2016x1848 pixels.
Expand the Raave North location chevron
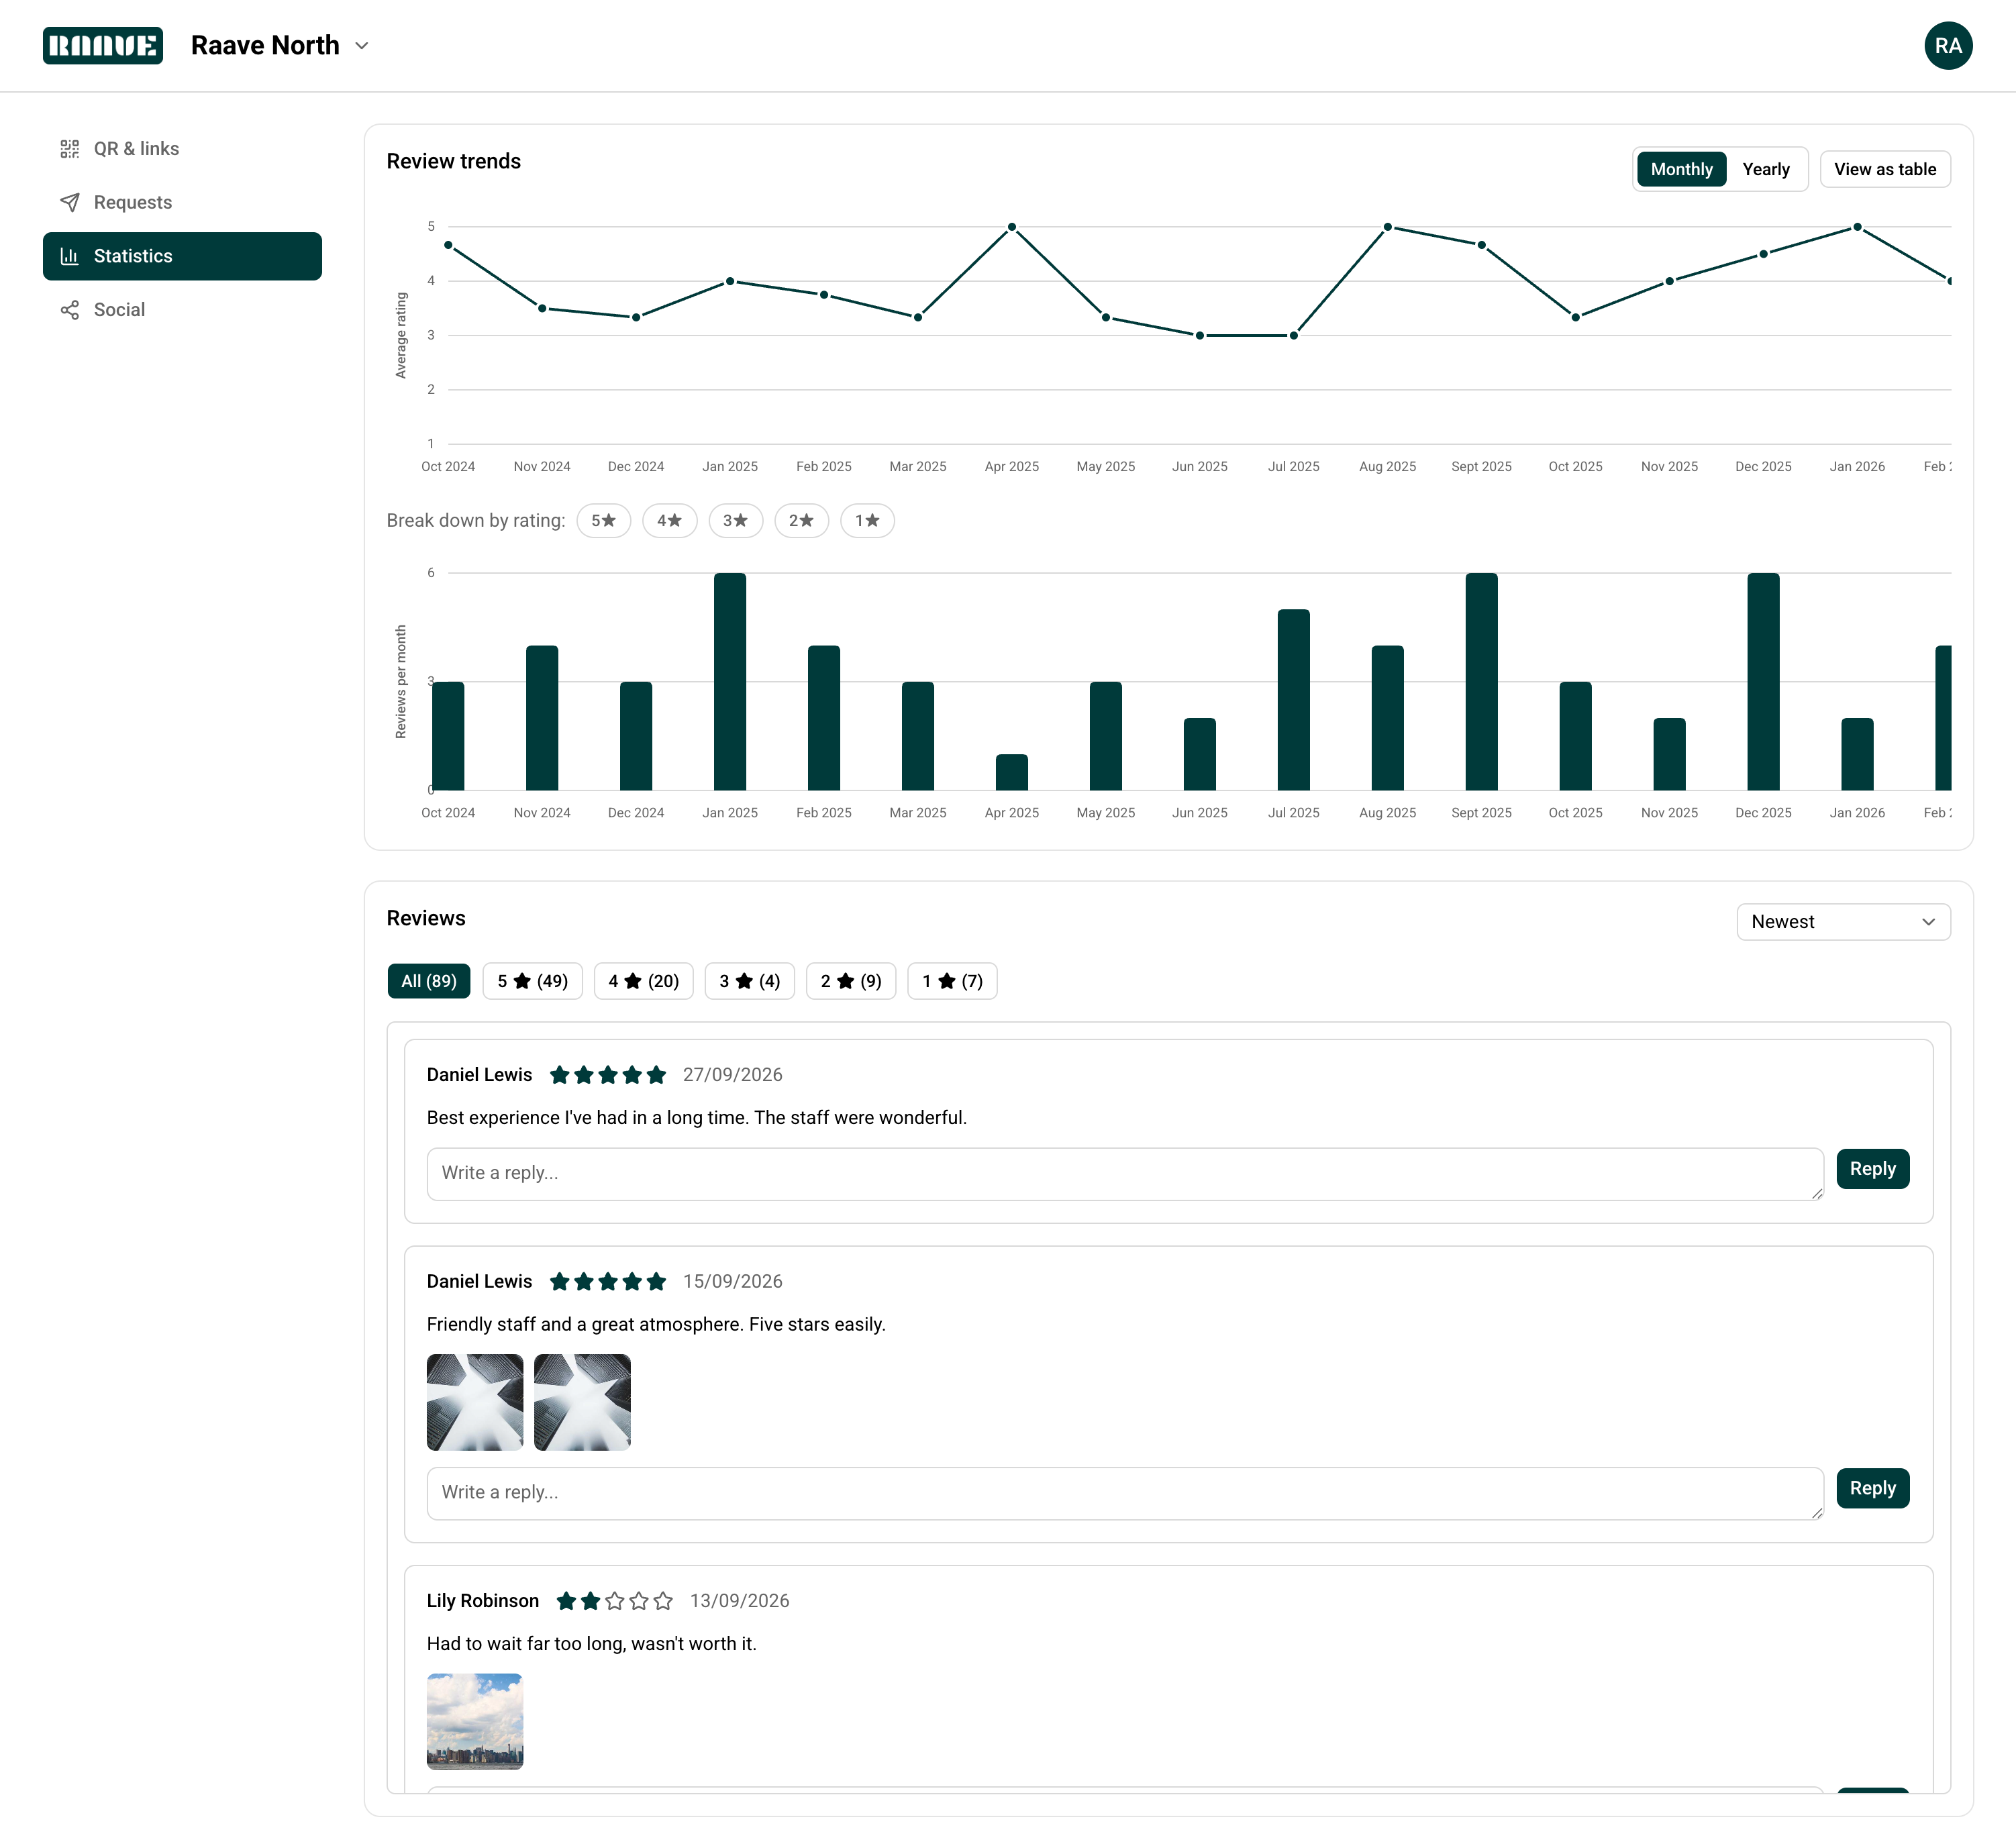click(x=362, y=46)
